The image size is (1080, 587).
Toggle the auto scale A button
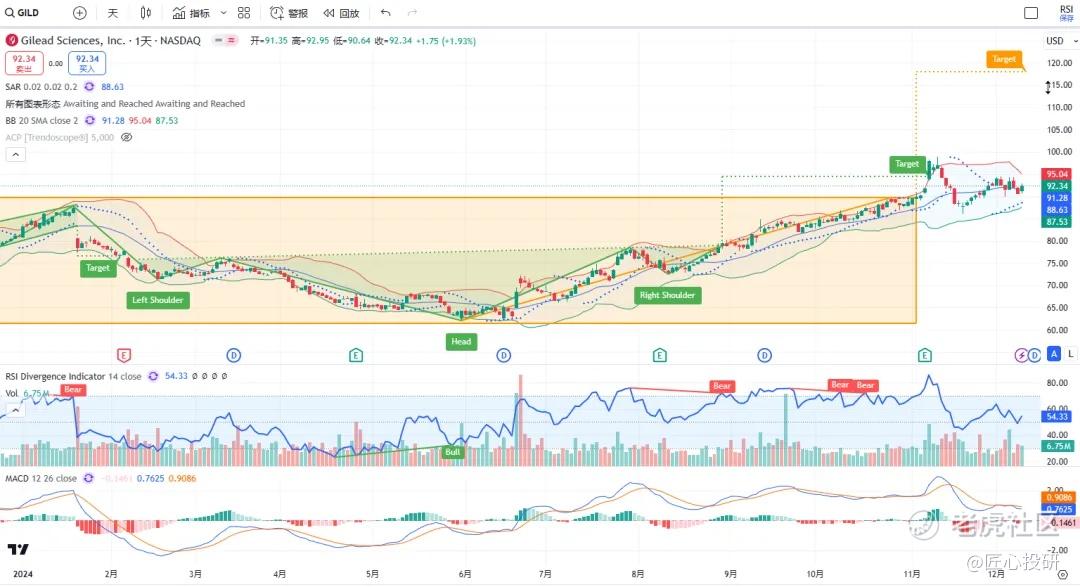[1054, 354]
